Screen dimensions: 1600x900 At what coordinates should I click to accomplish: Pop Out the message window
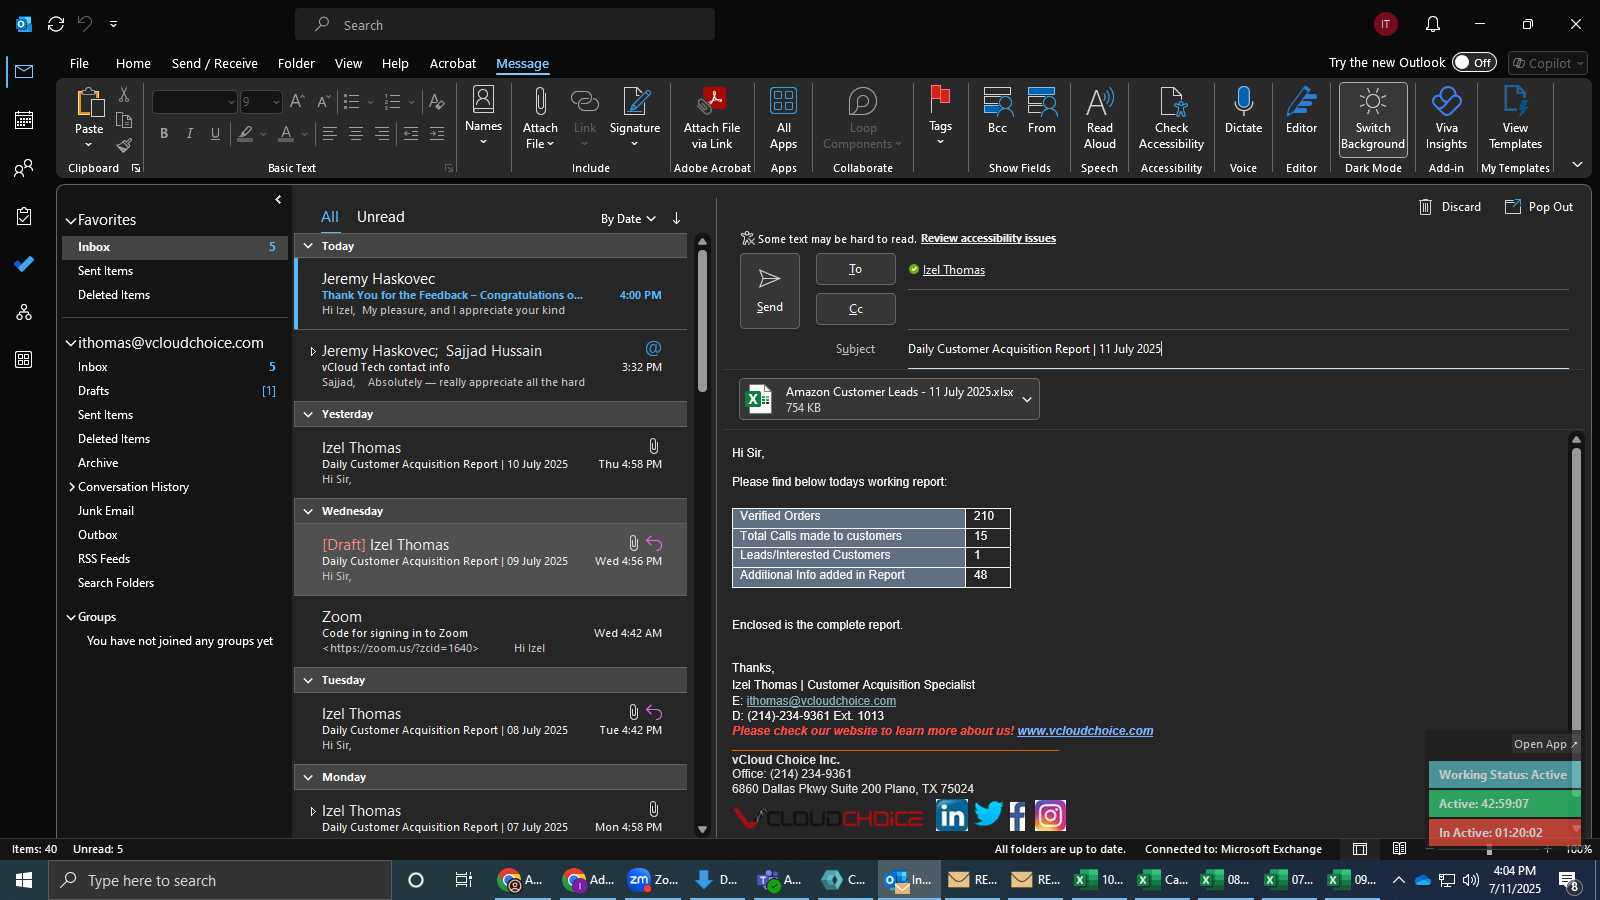click(1539, 207)
